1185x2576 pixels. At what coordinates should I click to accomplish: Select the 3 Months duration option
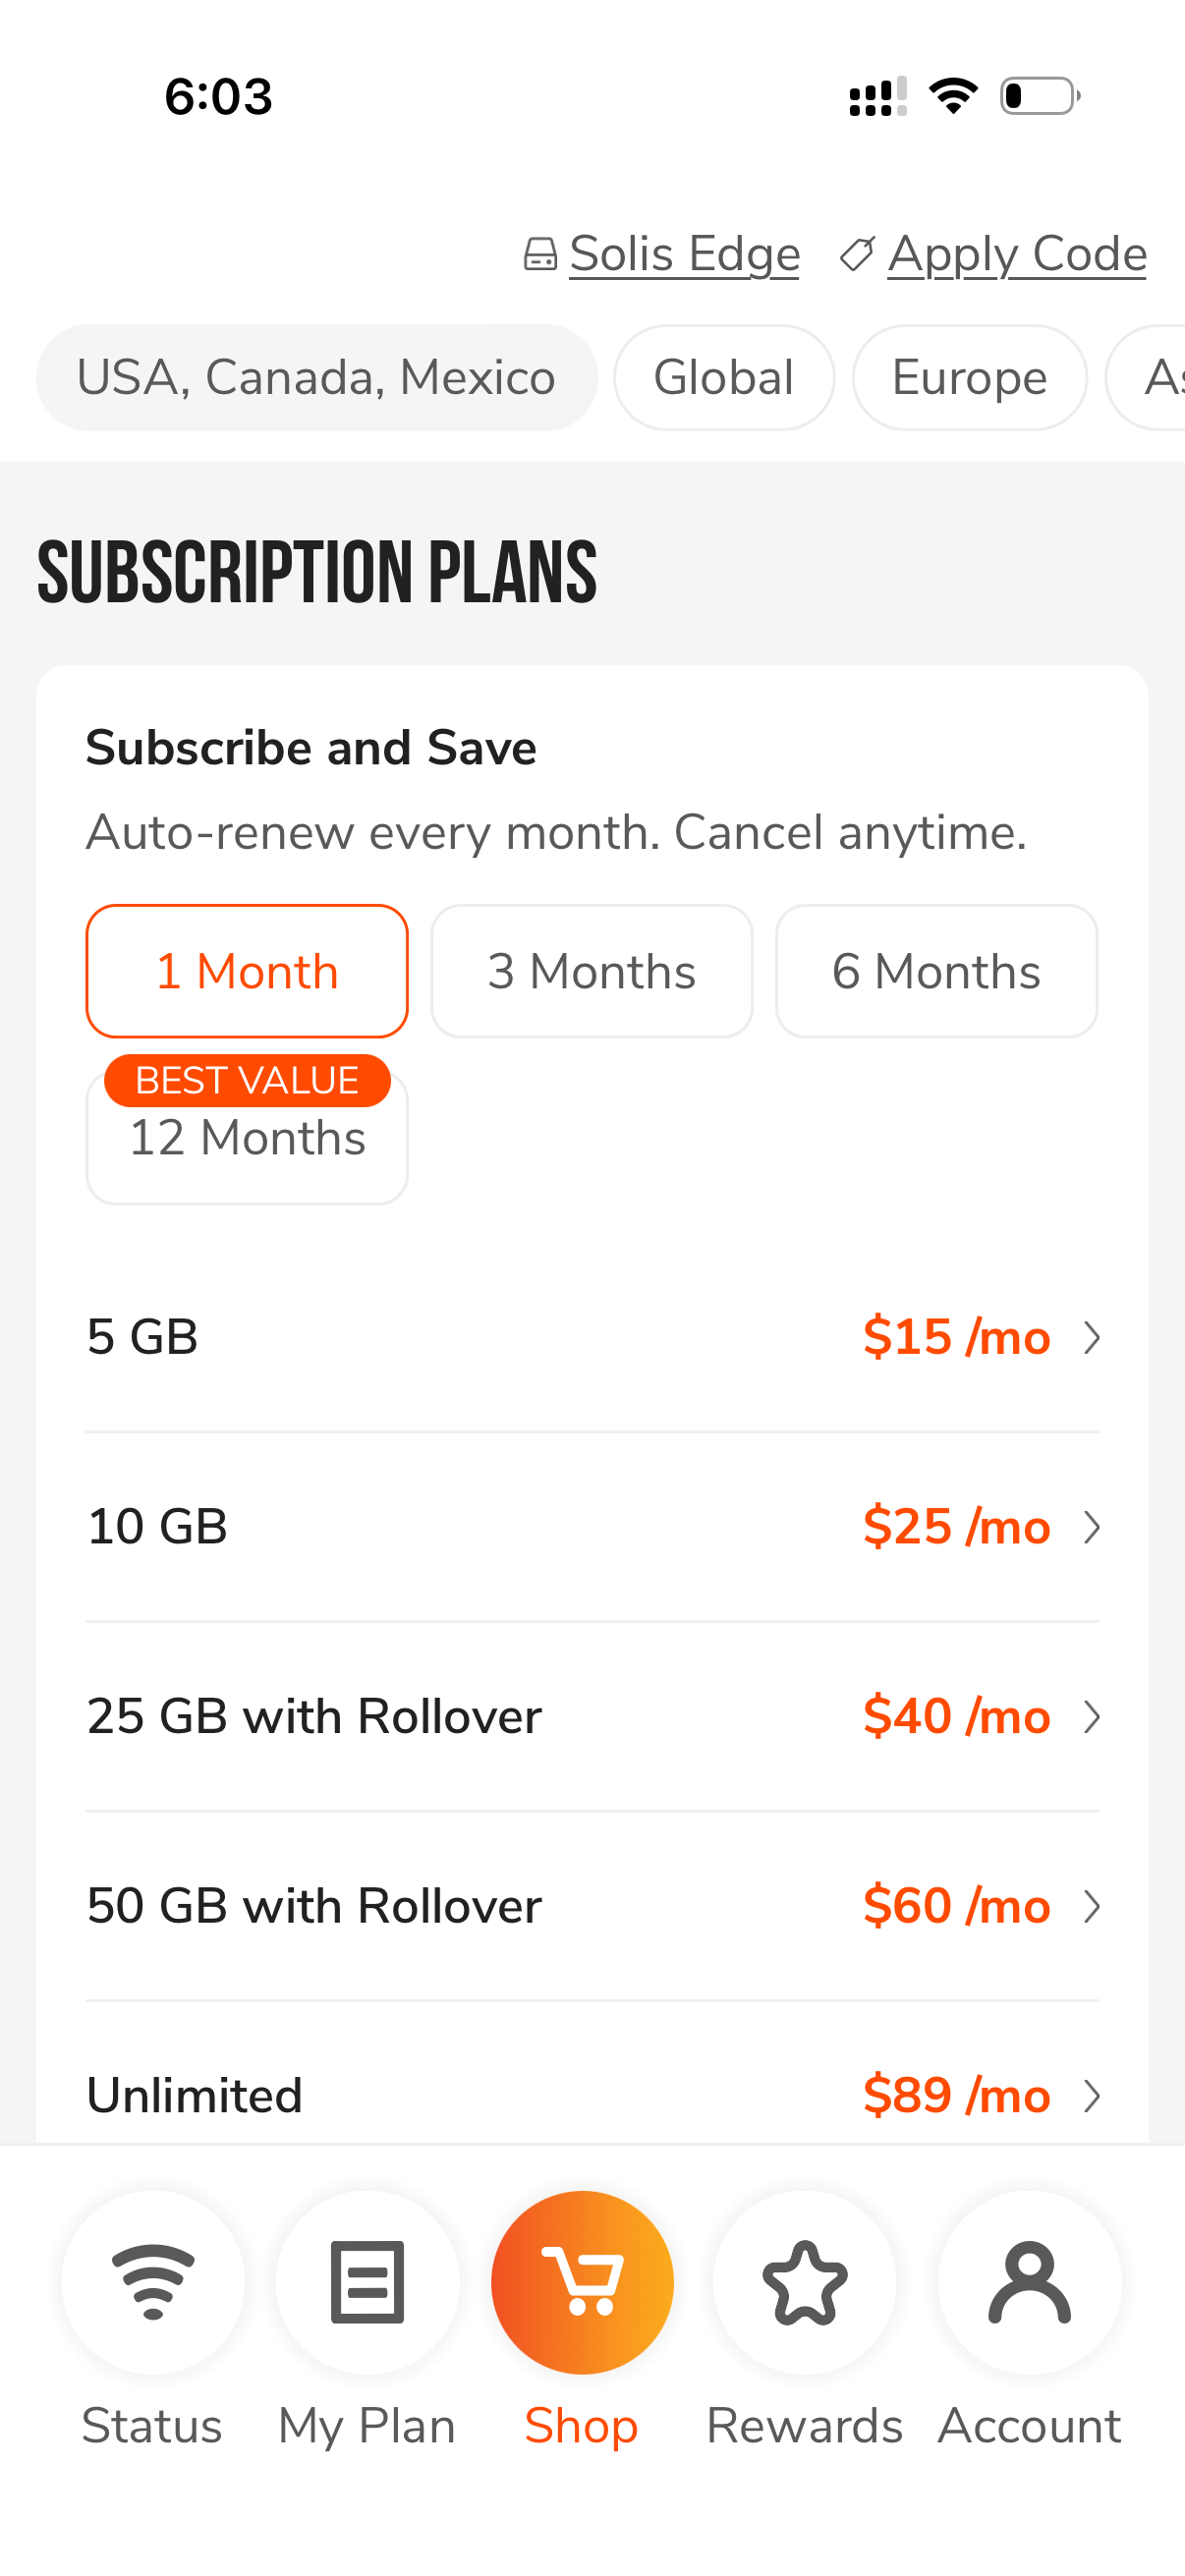click(592, 971)
